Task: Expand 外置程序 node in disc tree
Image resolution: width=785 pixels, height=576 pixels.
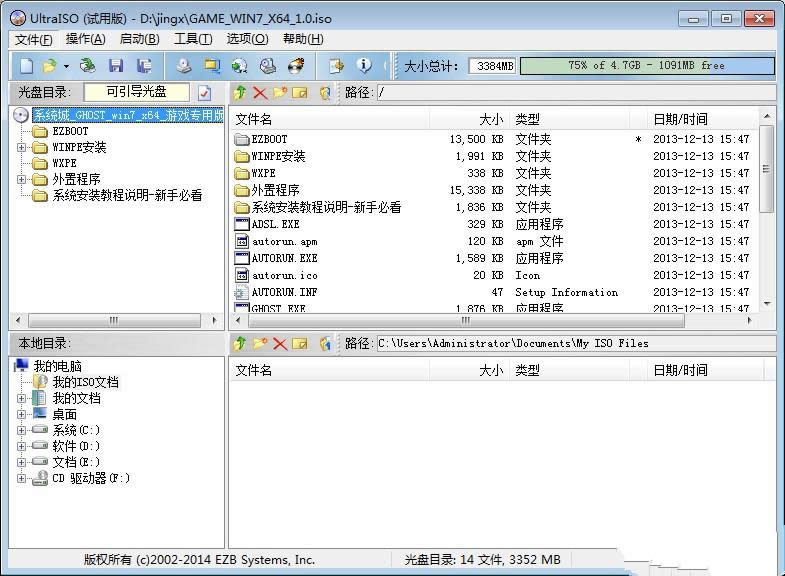Action: point(21,179)
